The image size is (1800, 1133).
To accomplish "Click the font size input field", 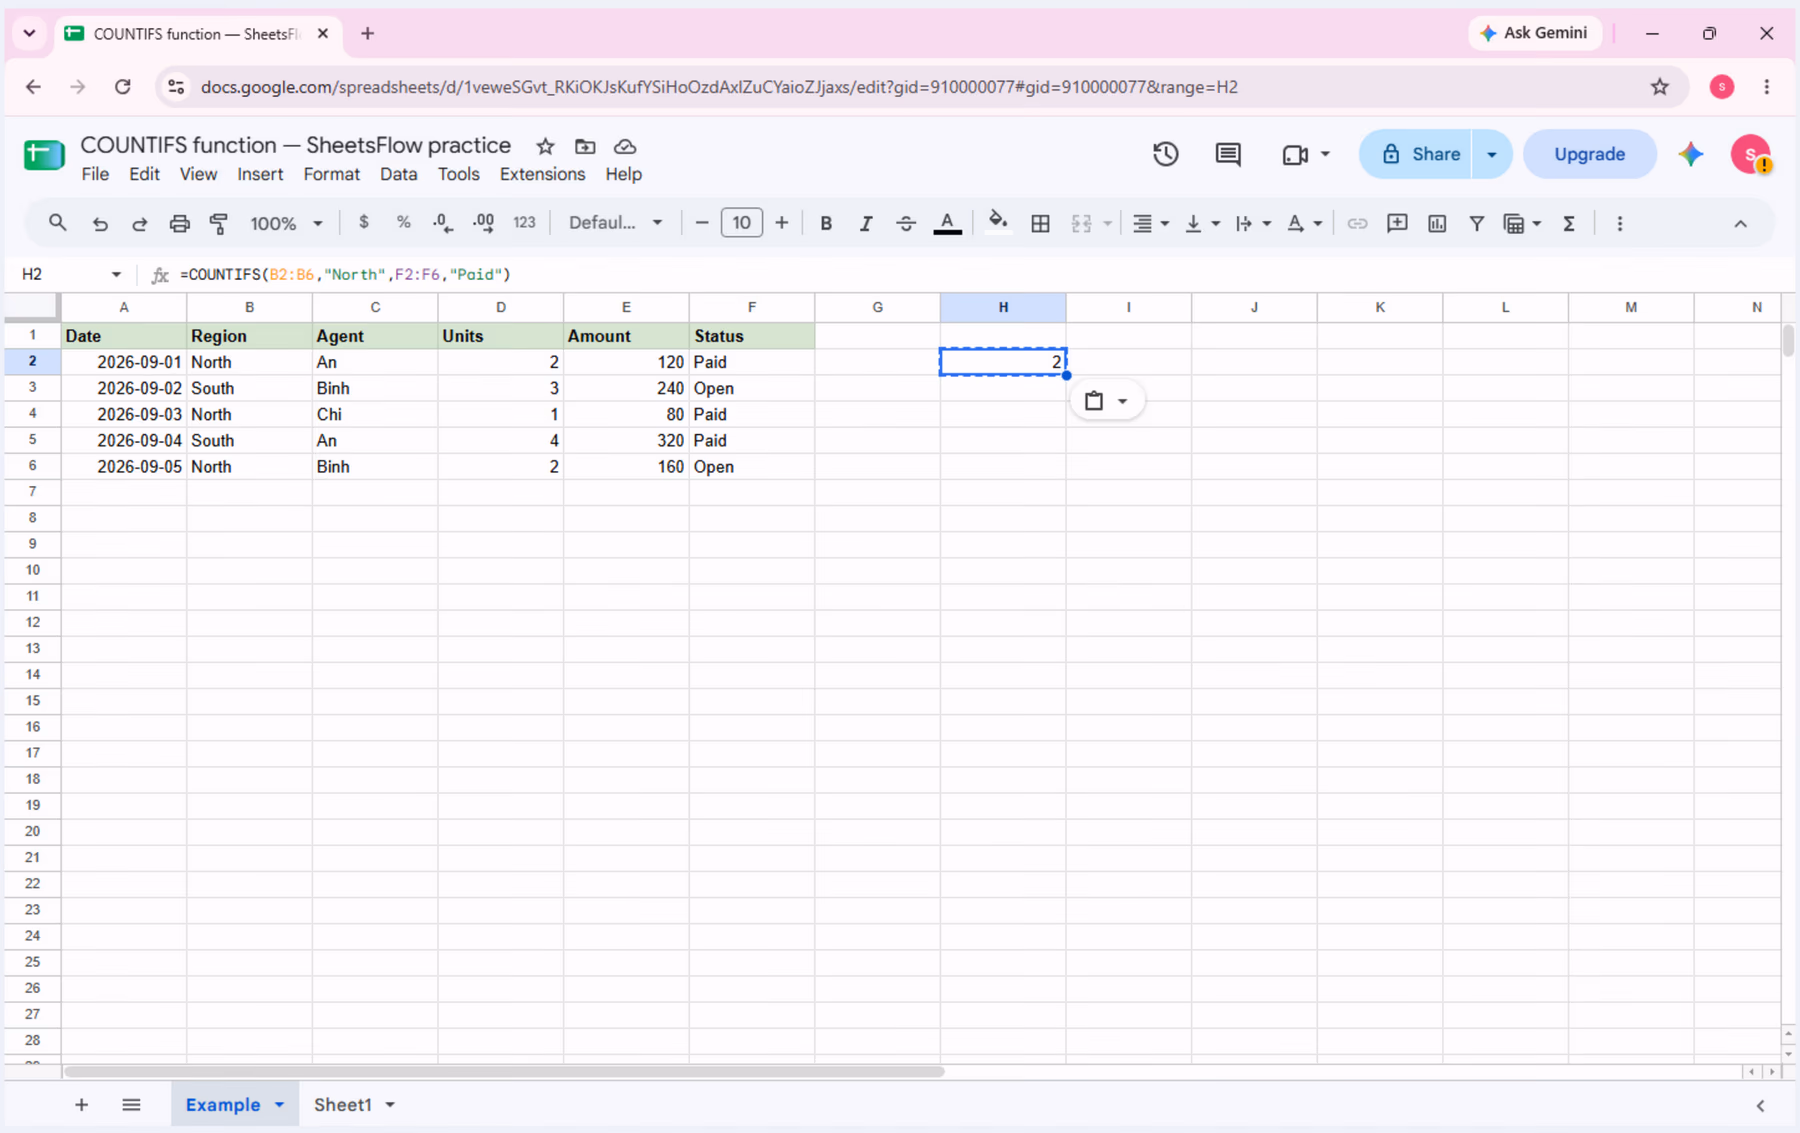I will coord(741,223).
